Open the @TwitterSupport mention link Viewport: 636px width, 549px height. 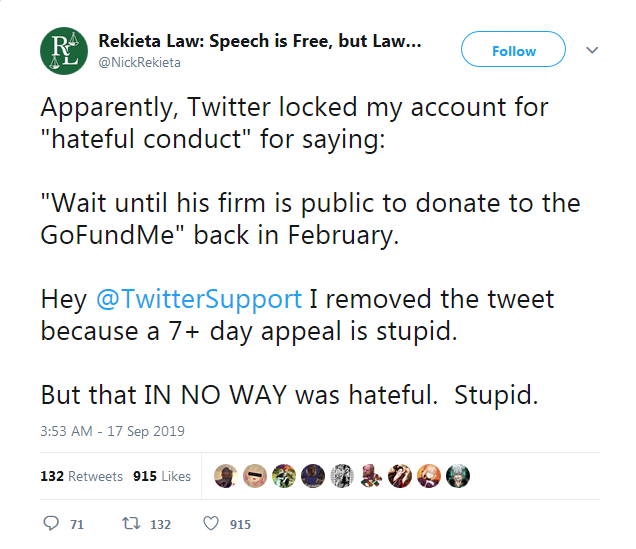tap(199, 299)
